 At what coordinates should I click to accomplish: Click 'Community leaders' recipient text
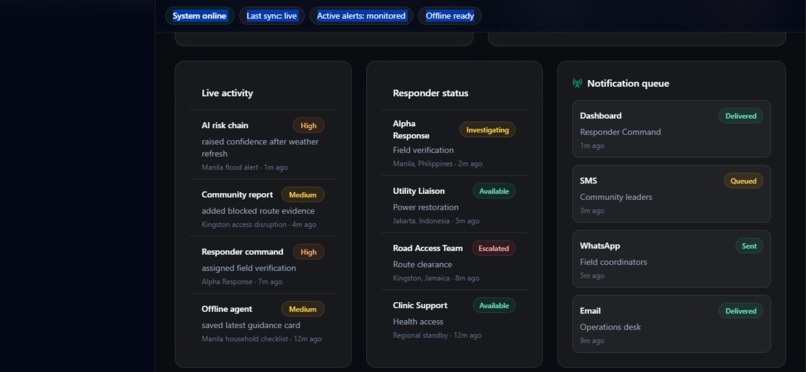tap(616, 197)
